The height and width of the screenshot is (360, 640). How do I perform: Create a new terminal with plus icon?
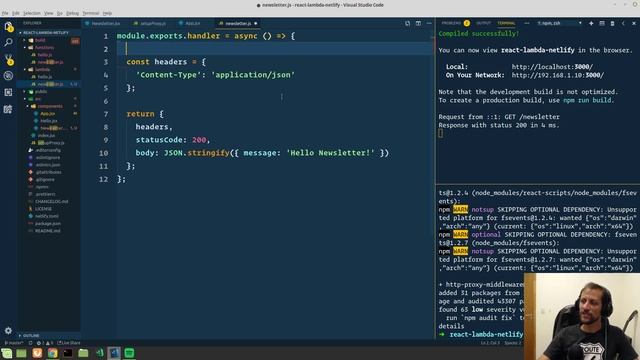click(591, 23)
